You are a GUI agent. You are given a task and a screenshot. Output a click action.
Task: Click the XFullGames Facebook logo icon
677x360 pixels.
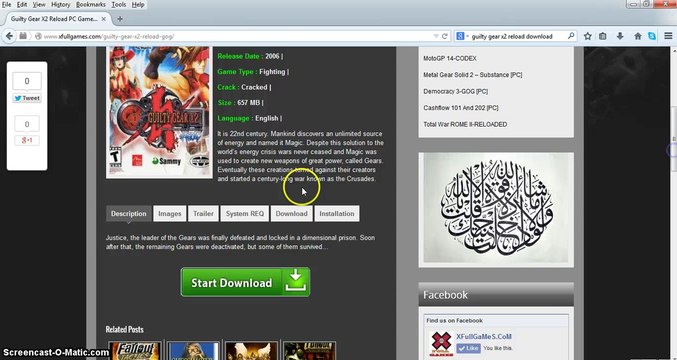(x=441, y=344)
